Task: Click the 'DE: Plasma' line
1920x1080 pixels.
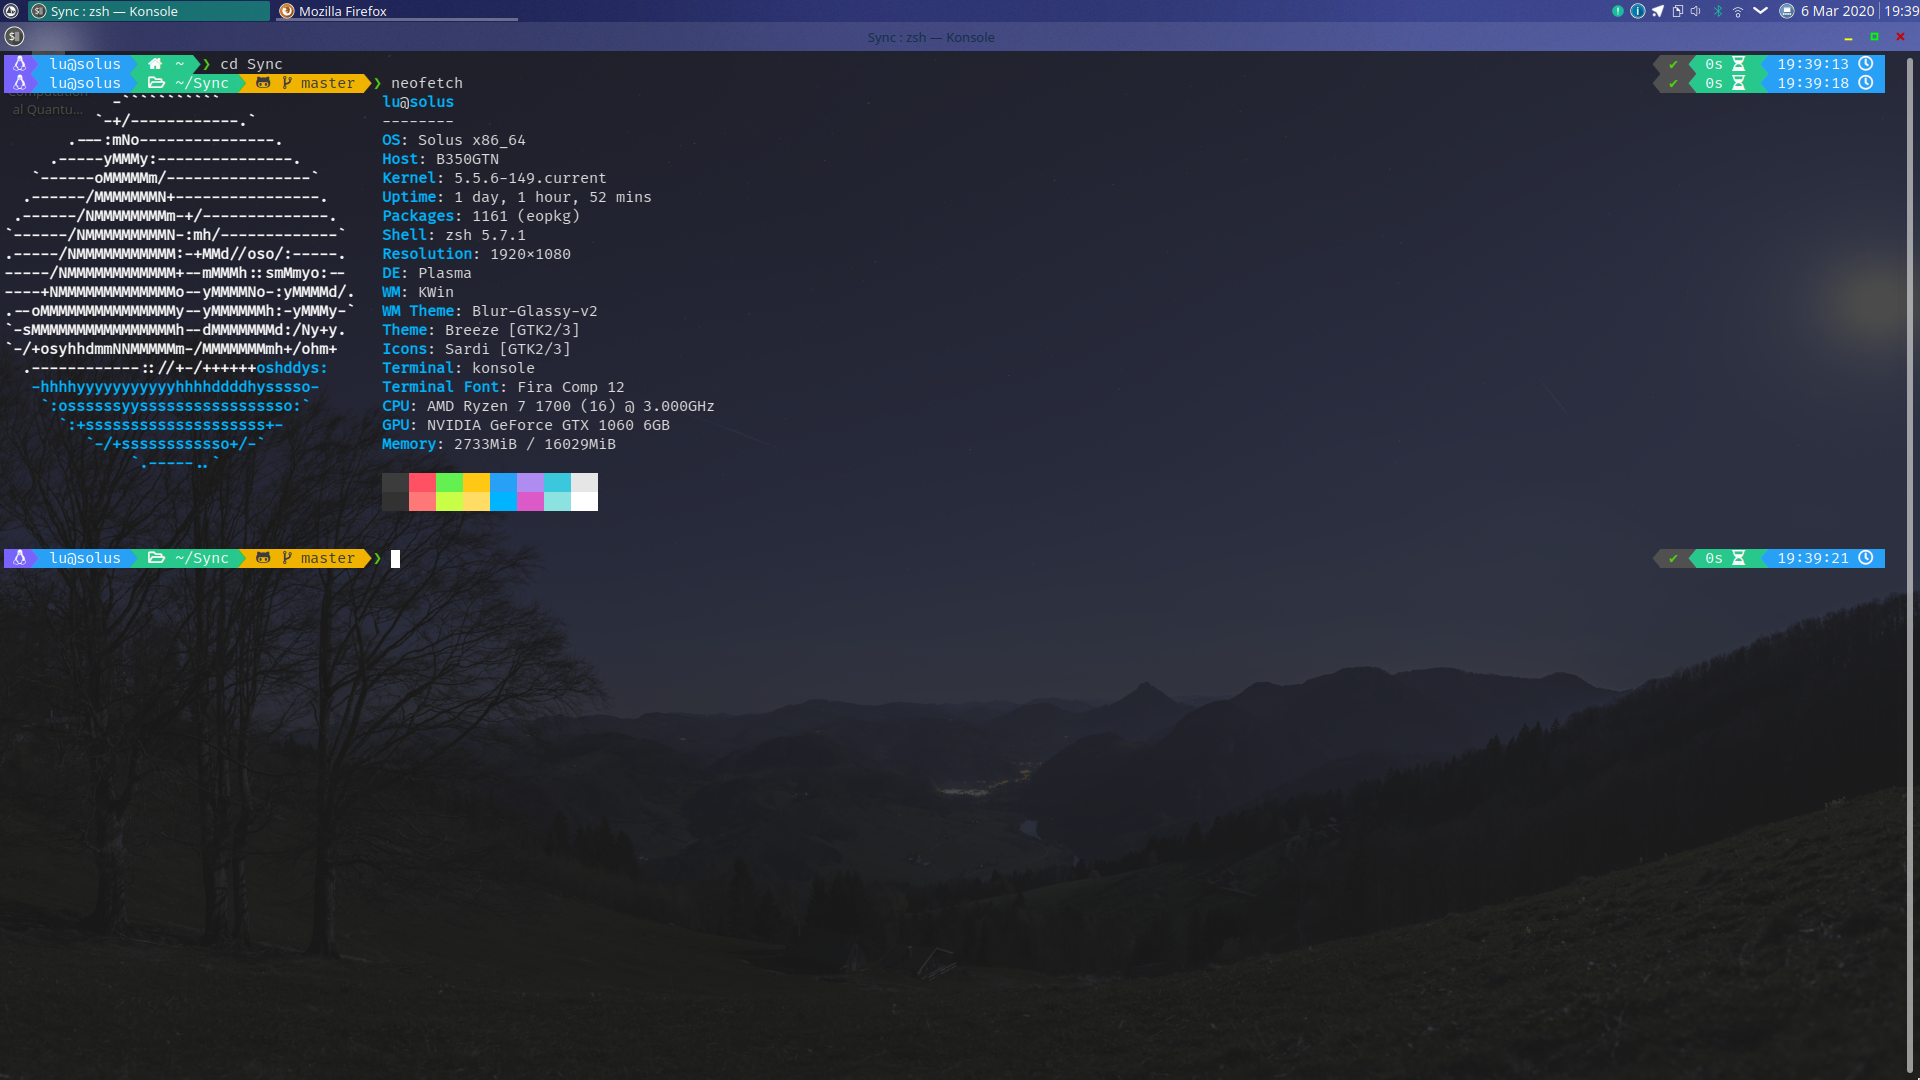Action: pyautogui.click(x=427, y=273)
